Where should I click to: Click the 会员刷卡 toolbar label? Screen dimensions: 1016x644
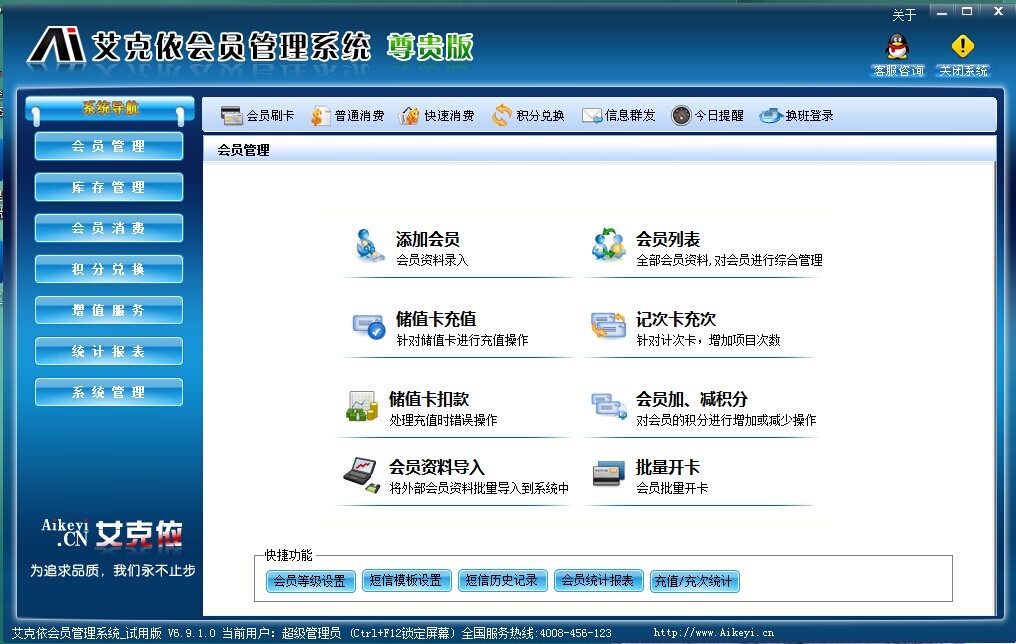coord(270,115)
